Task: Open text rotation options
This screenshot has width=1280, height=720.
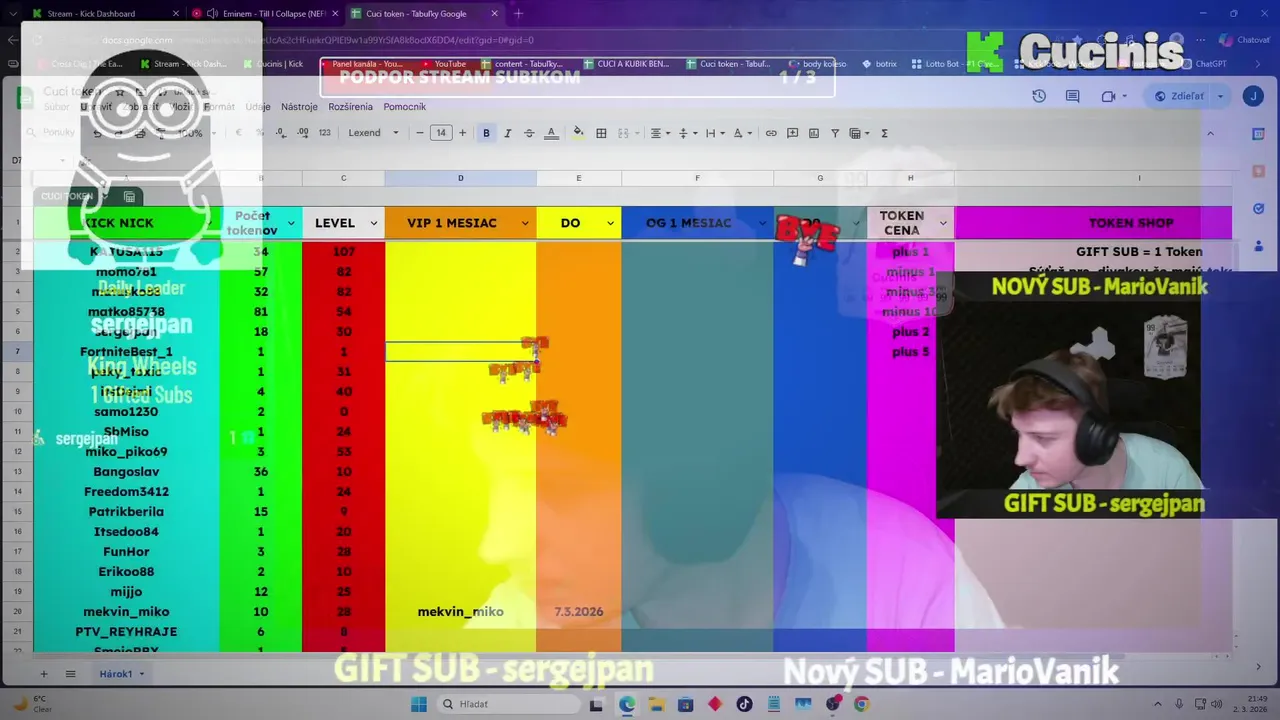Action: click(741, 133)
